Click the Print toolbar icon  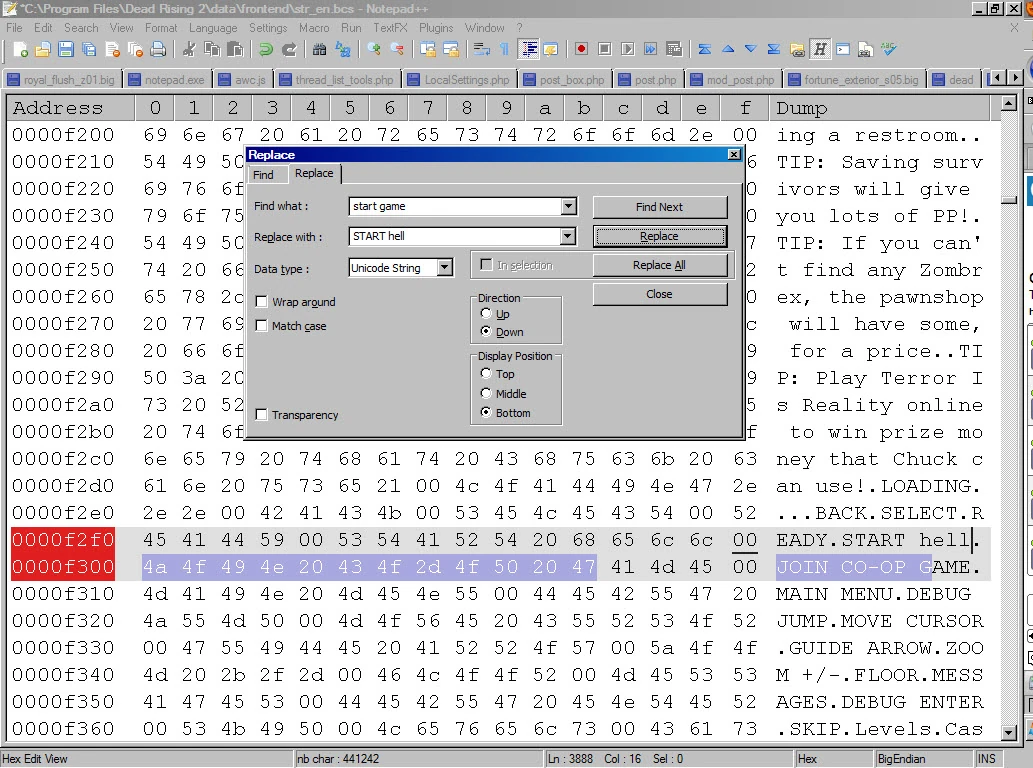tap(158, 49)
